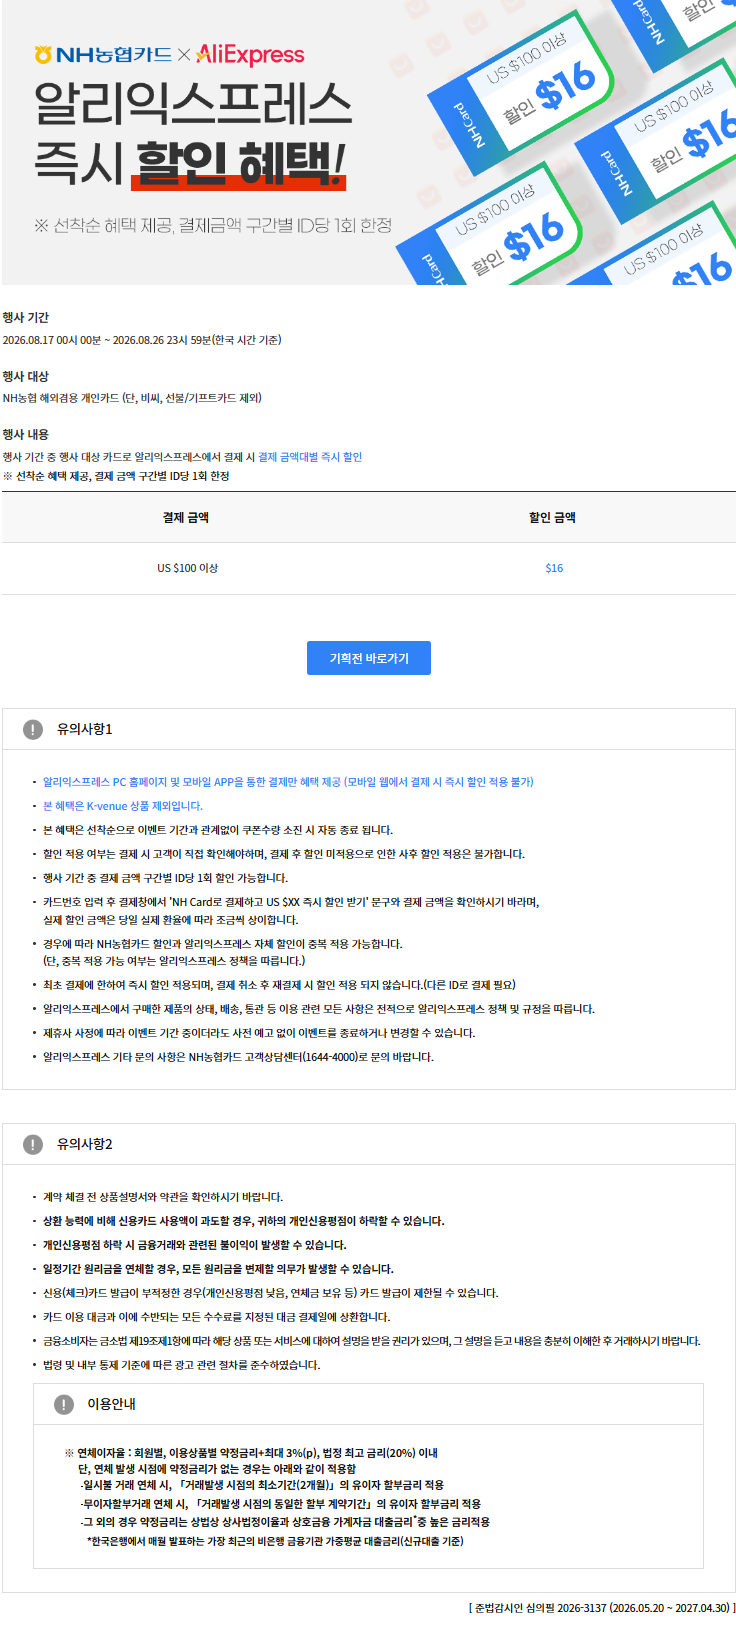Click the 결제 금액대별 즉시 할인 blue text
736x1628 pixels.
[310, 457]
